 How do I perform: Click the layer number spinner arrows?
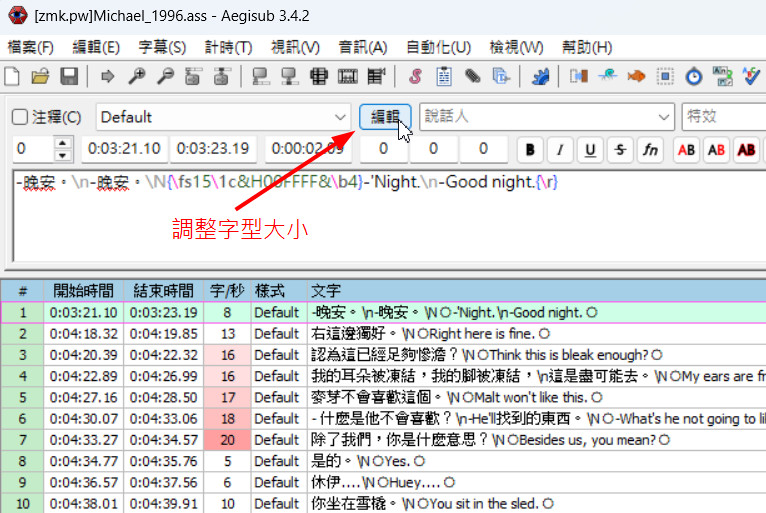(63, 149)
